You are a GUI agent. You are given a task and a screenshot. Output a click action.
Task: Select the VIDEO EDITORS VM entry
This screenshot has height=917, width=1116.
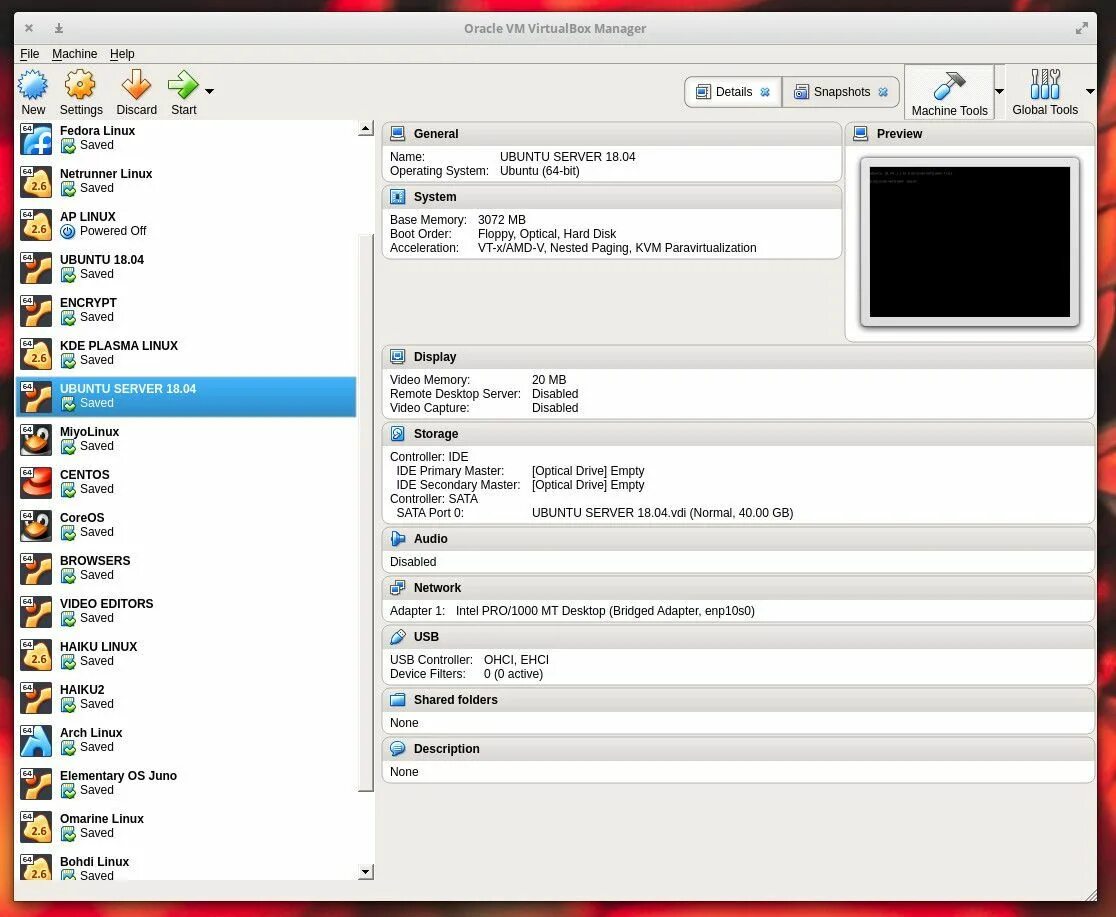click(x=186, y=611)
